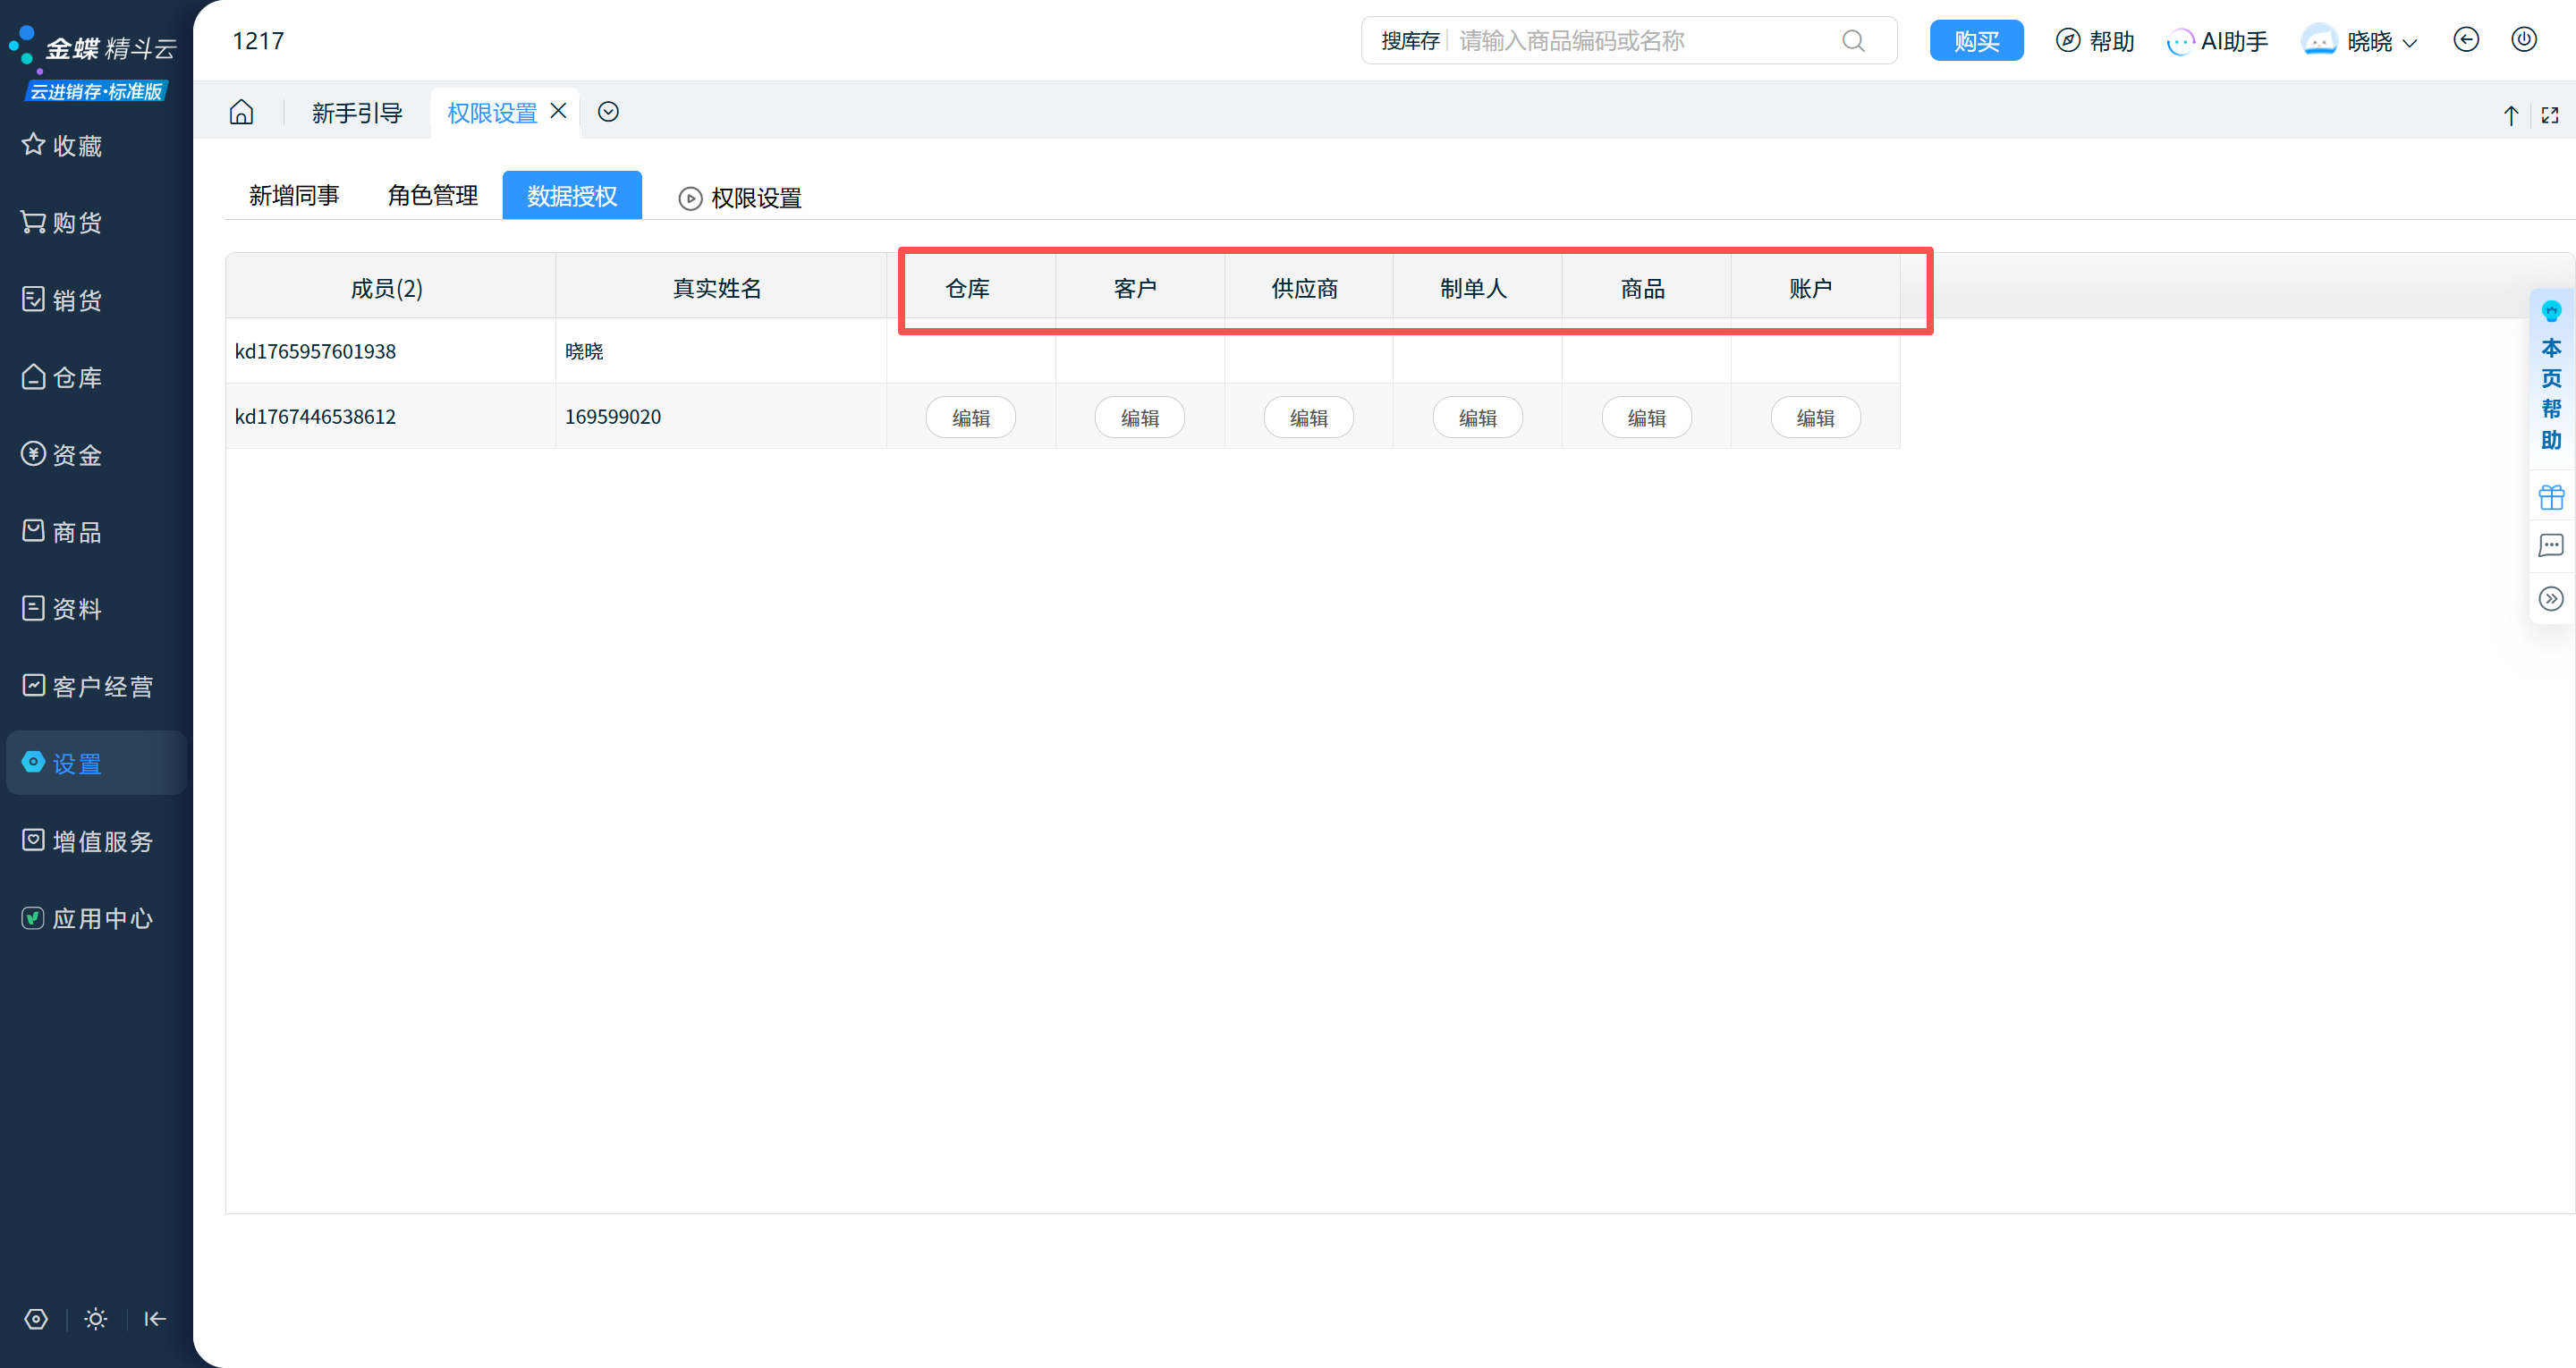Click the search magnifier icon
Viewport: 2576px width, 1368px height.
pyautogui.click(x=1853, y=41)
